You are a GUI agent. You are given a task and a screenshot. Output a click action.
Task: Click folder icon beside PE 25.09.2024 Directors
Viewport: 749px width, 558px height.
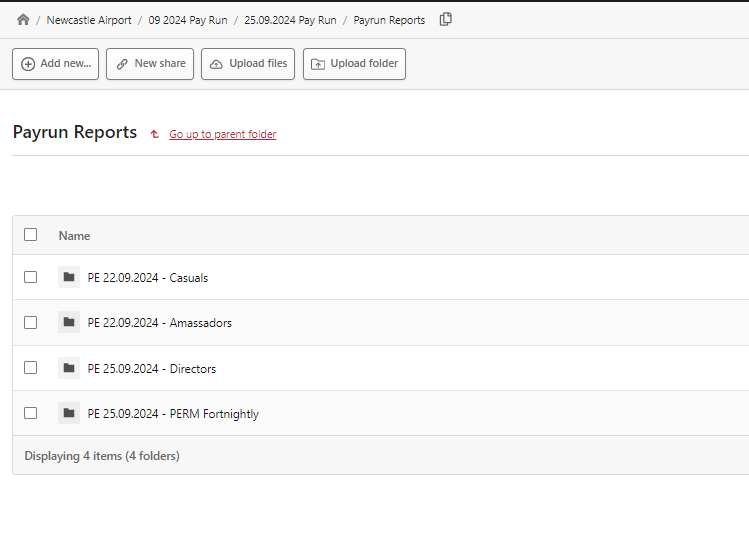[69, 368]
